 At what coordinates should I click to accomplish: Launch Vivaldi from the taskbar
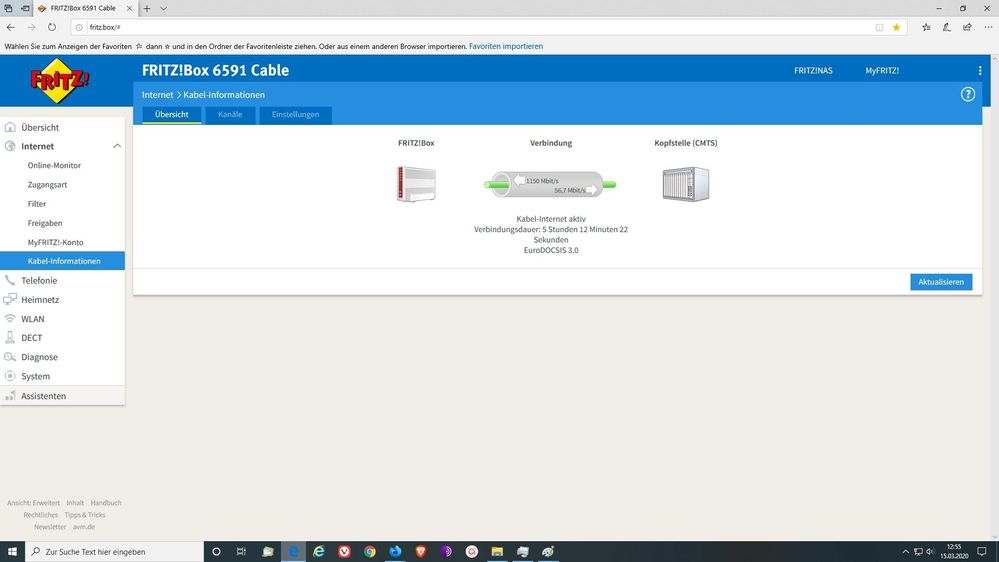click(344, 551)
